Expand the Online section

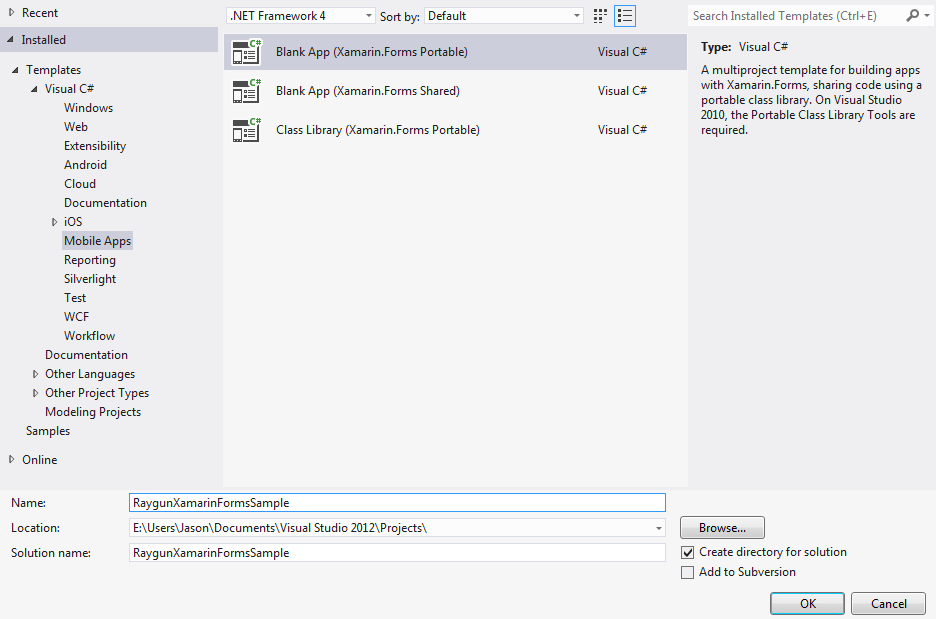pyautogui.click(x=11, y=460)
